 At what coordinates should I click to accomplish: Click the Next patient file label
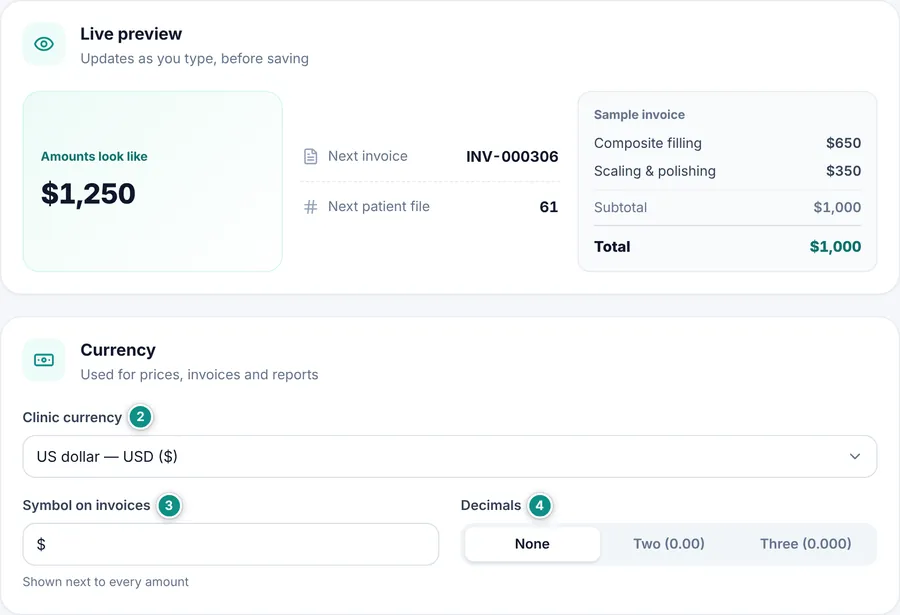click(379, 207)
